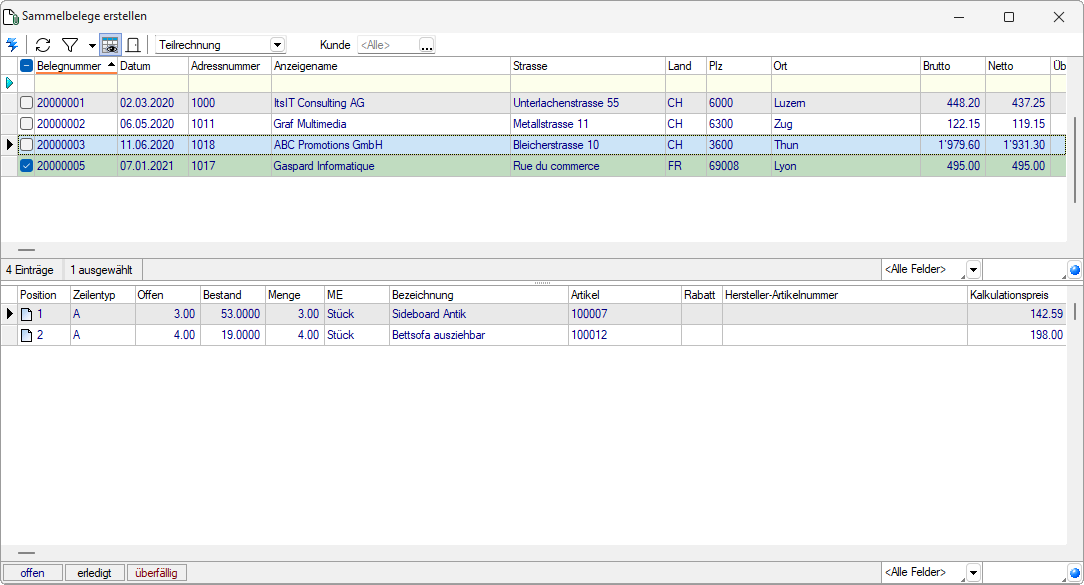
Task: Open the filter options dropdown arrow
Action: point(92,45)
